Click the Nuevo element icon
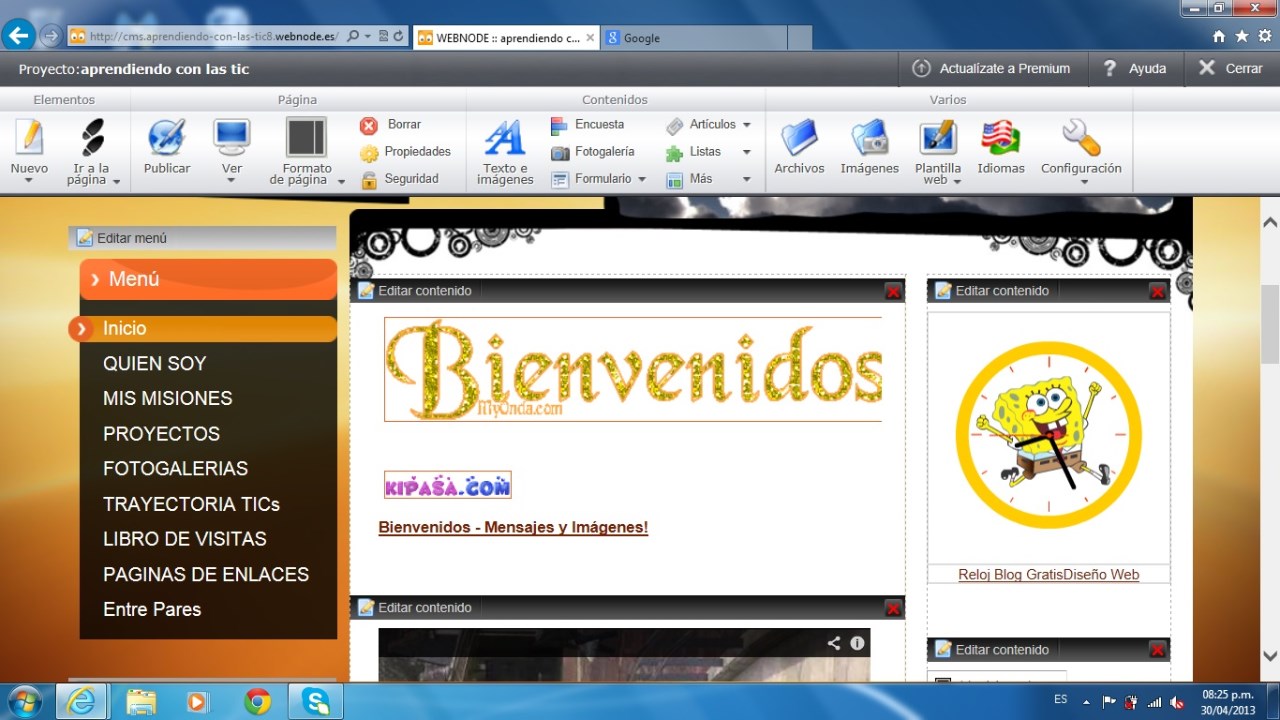 click(30, 137)
